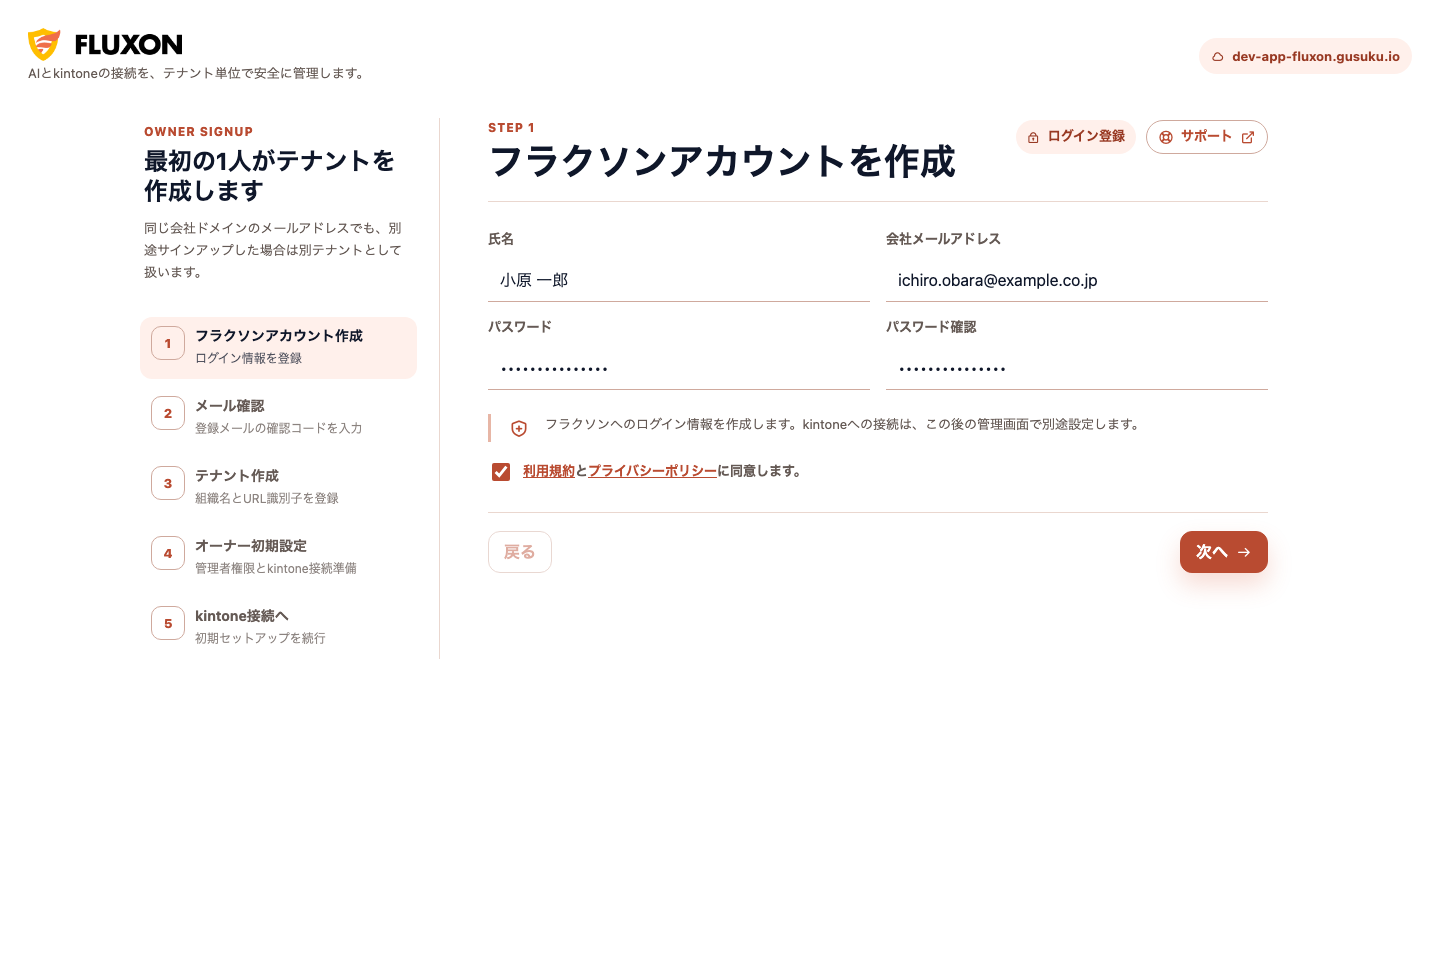
Task: Click the dev-app-fluxon.gusuku.io domain badge
Action: (1305, 56)
